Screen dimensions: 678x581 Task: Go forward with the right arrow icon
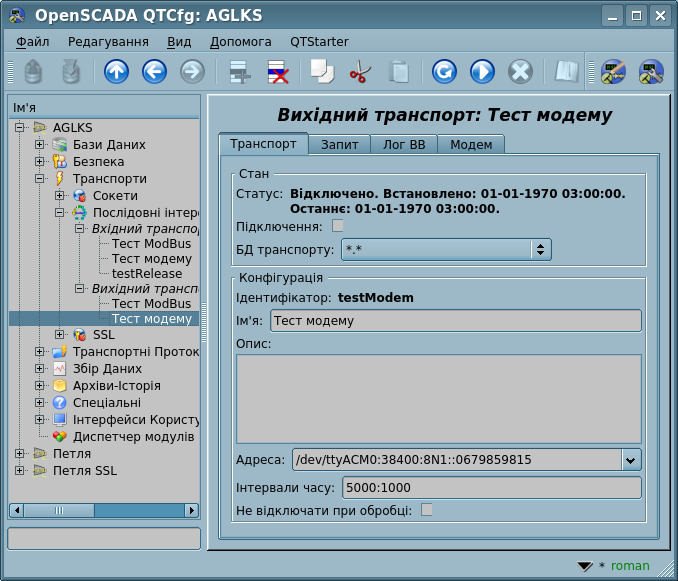192,72
